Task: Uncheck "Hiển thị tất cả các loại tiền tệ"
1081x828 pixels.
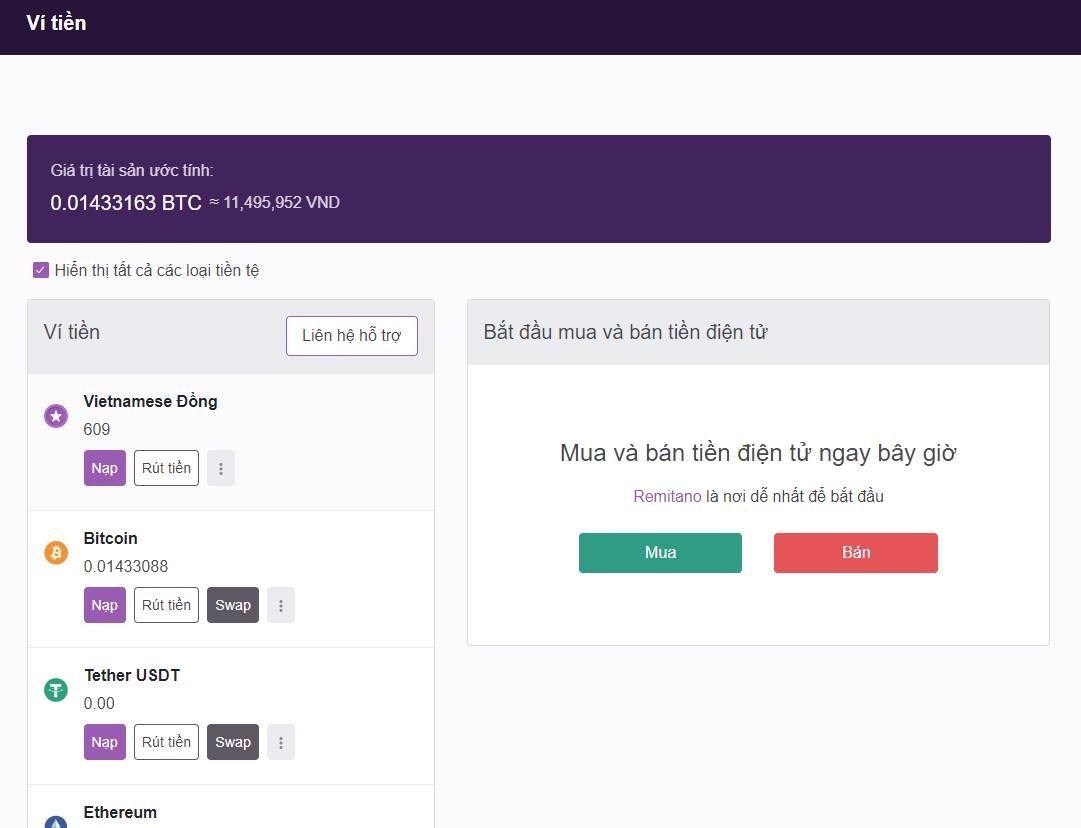Action: (x=40, y=270)
